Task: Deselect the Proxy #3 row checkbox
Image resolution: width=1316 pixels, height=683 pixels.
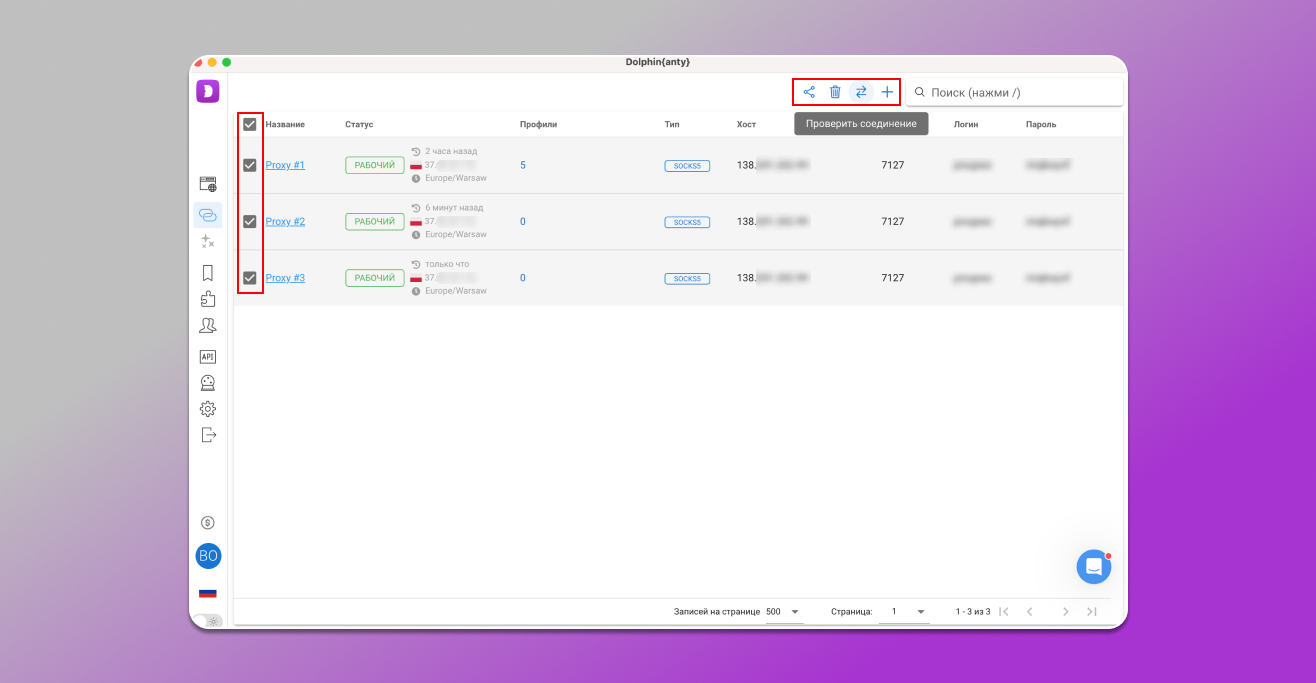Action: [x=250, y=278]
